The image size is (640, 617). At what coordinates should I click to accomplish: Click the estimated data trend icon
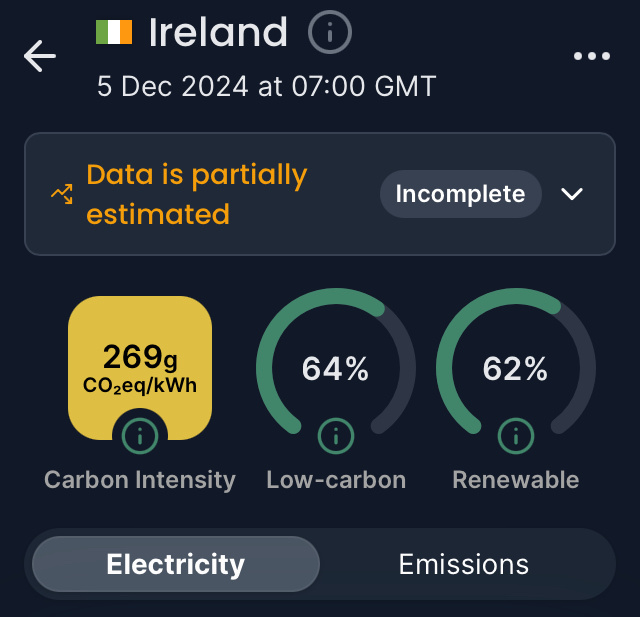click(x=62, y=194)
